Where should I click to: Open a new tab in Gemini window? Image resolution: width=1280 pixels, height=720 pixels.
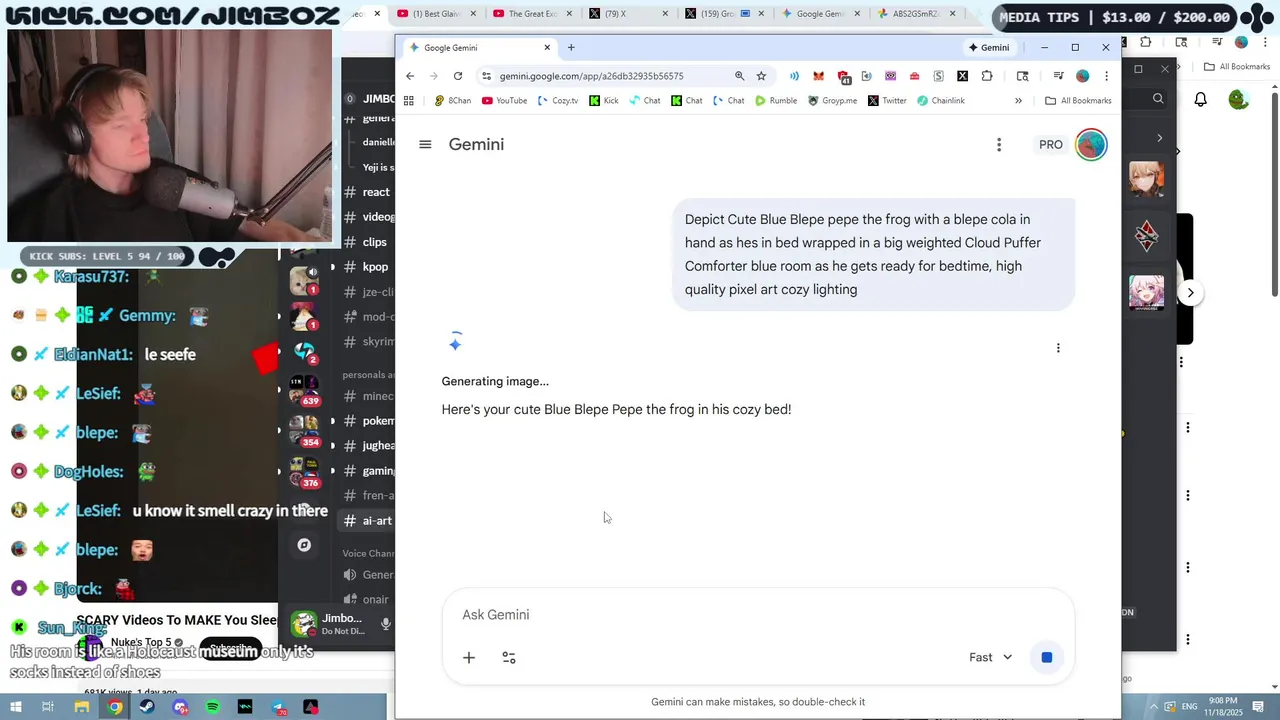pyautogui.click(x=571, y=47)
